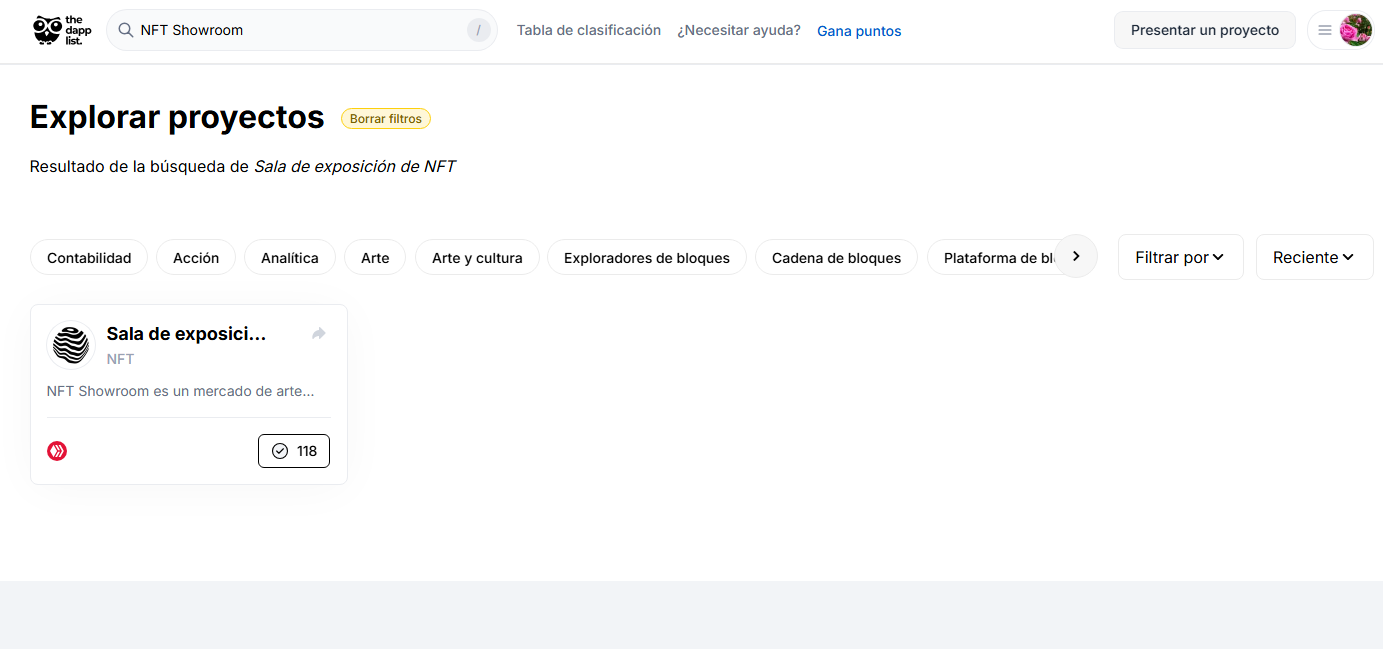Share the project via arrow icon
Viewport: 1383px width, 649px height.
click(319, 334)
